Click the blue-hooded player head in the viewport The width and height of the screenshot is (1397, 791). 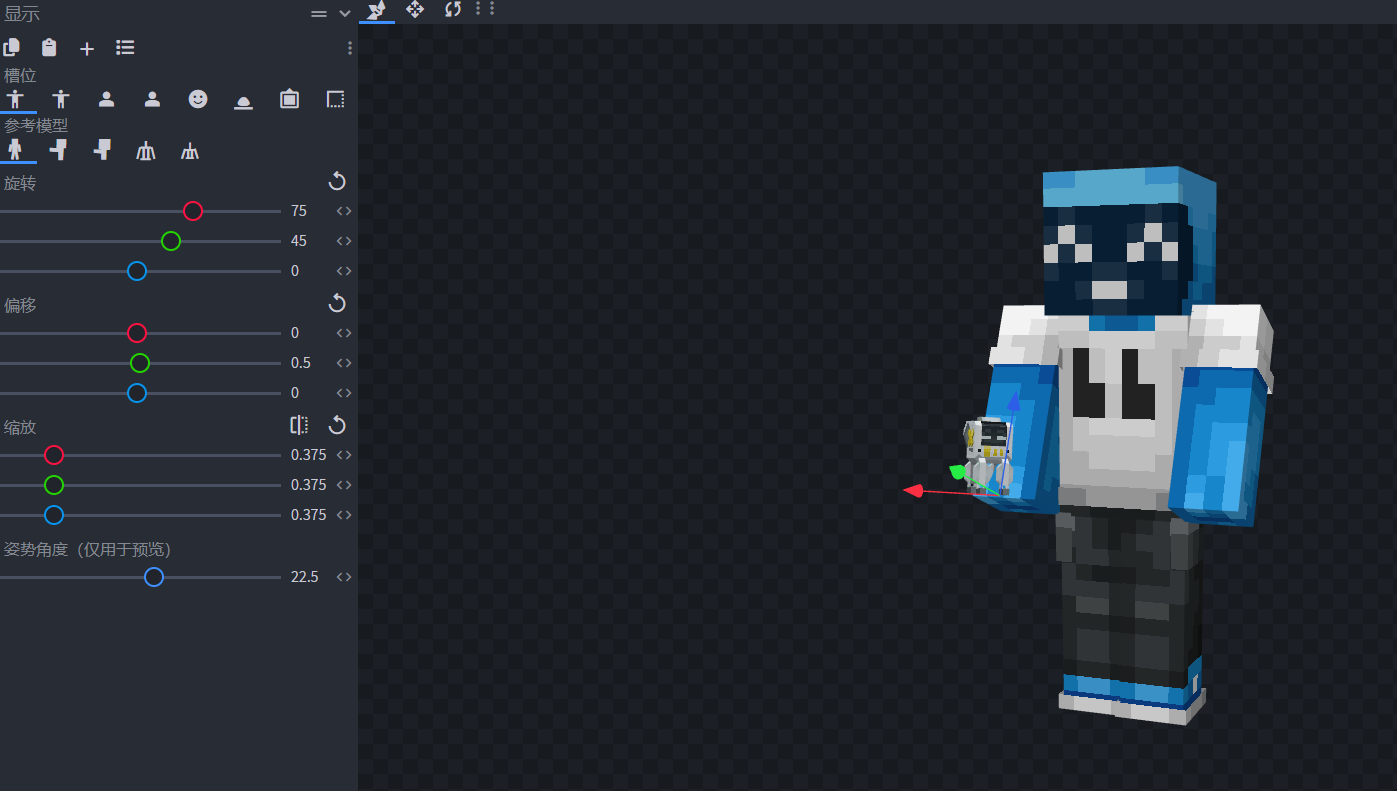(x=1128, y=243)
